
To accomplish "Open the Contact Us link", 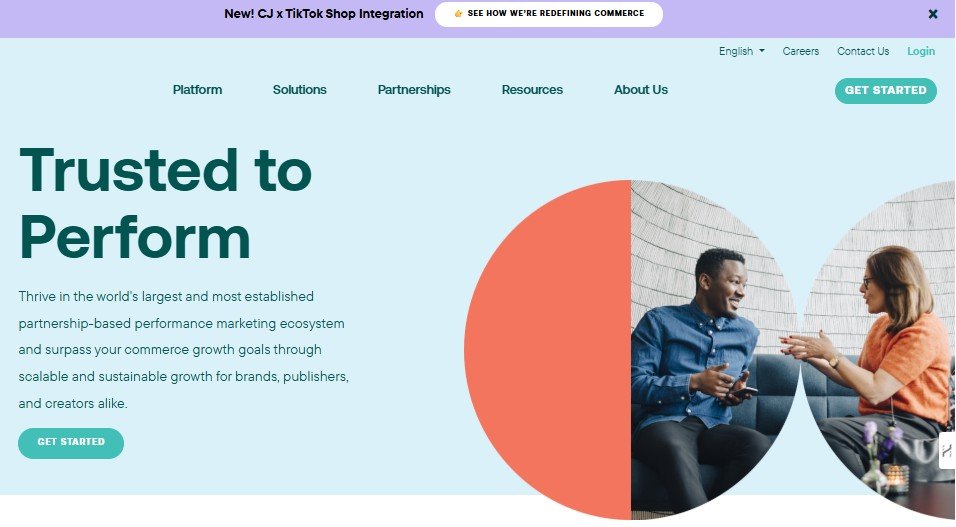I will pyautogui.click(x=862, y=51).
